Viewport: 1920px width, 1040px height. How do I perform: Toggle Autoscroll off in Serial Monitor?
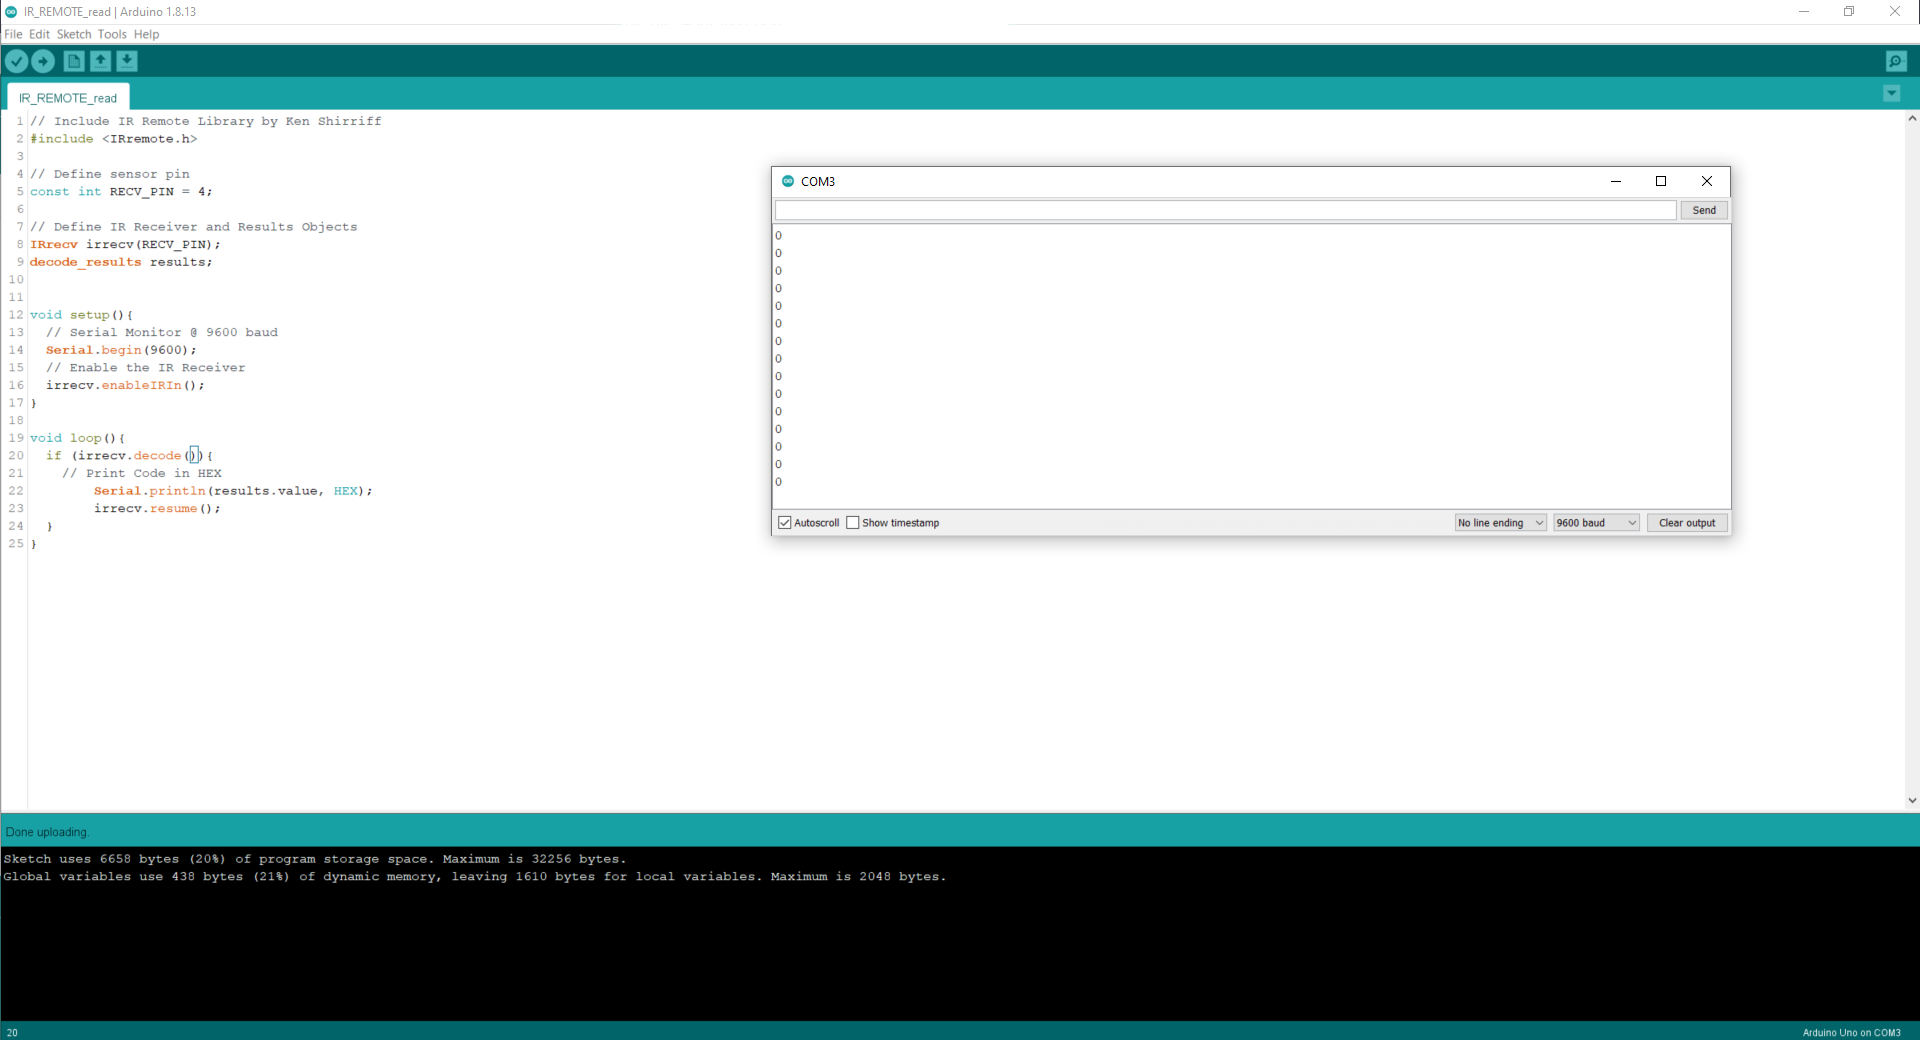784,522
